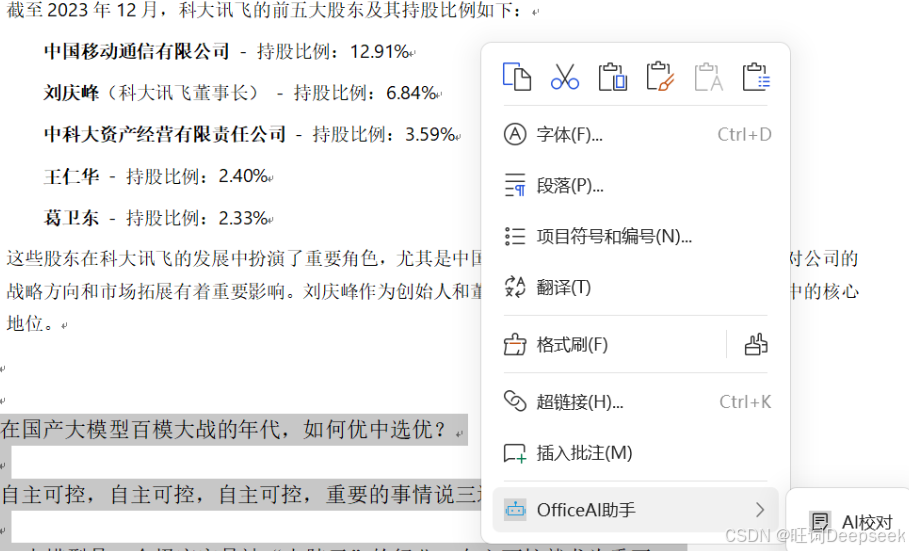Click the insert comment bubble icon
The height and width of the screenshot is (551, 909).
click(x=515, y=453)
